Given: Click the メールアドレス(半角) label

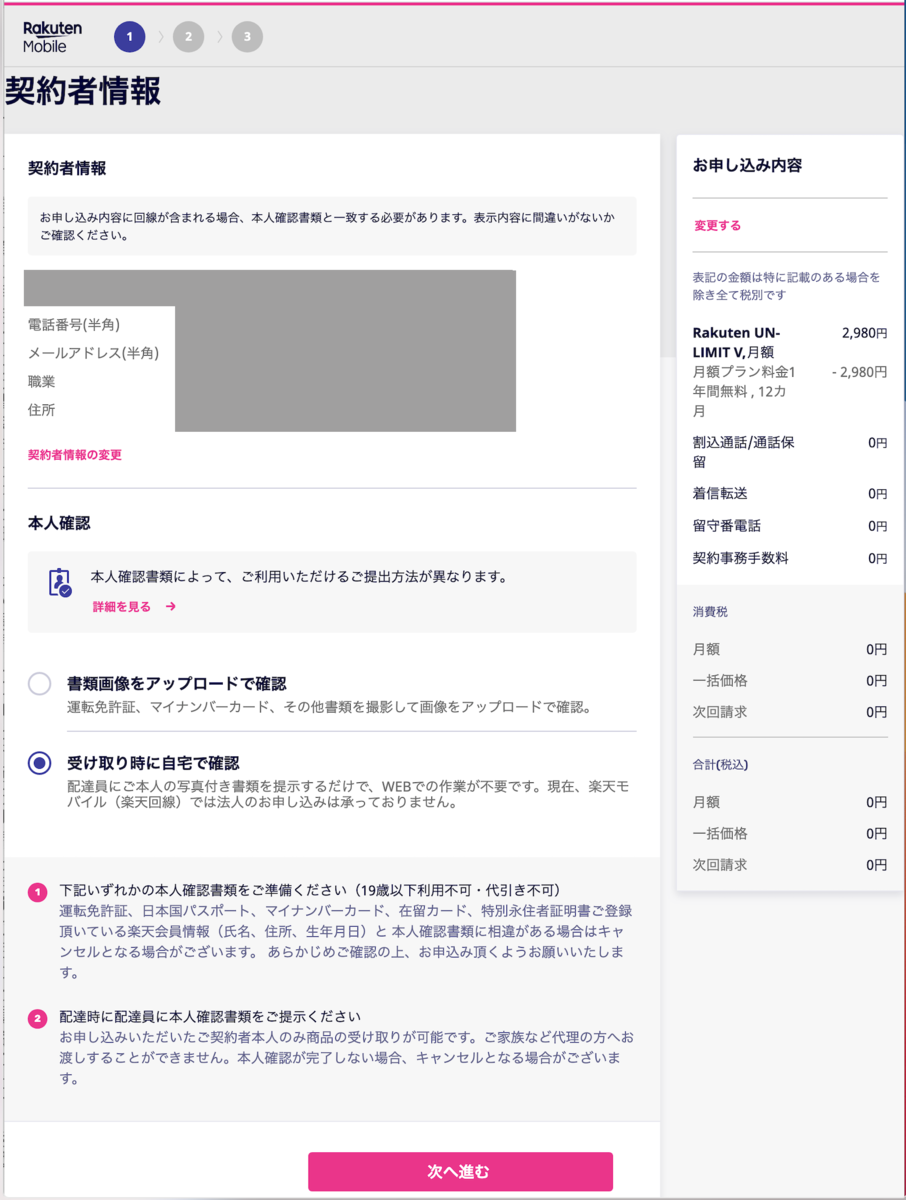Looking at the screenshot, I should (x=93, y=353).
